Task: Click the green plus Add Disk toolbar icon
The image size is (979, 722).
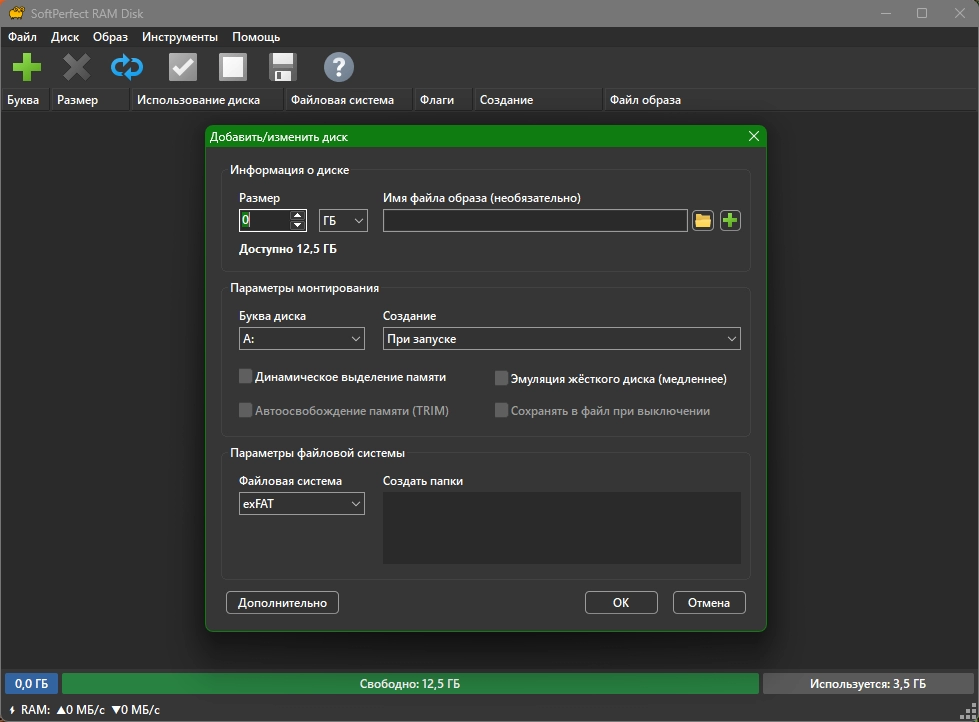Action: (x=27, y=68)
